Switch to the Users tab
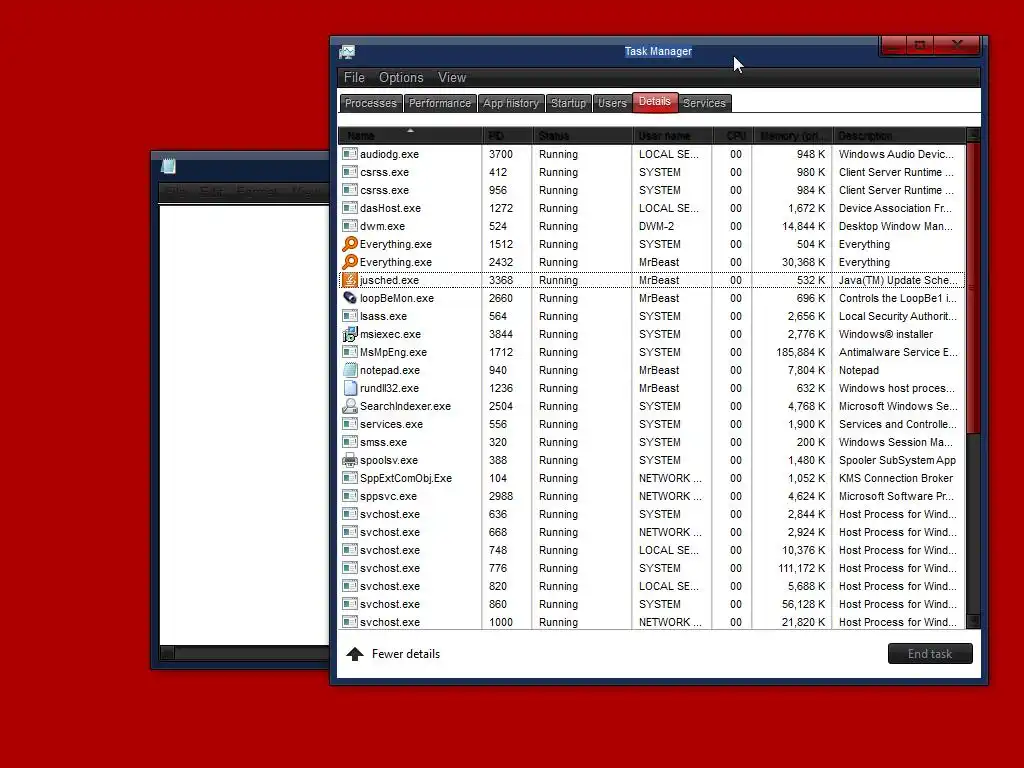The height and width of the screenshot is (768, 1024). (612, 103)
